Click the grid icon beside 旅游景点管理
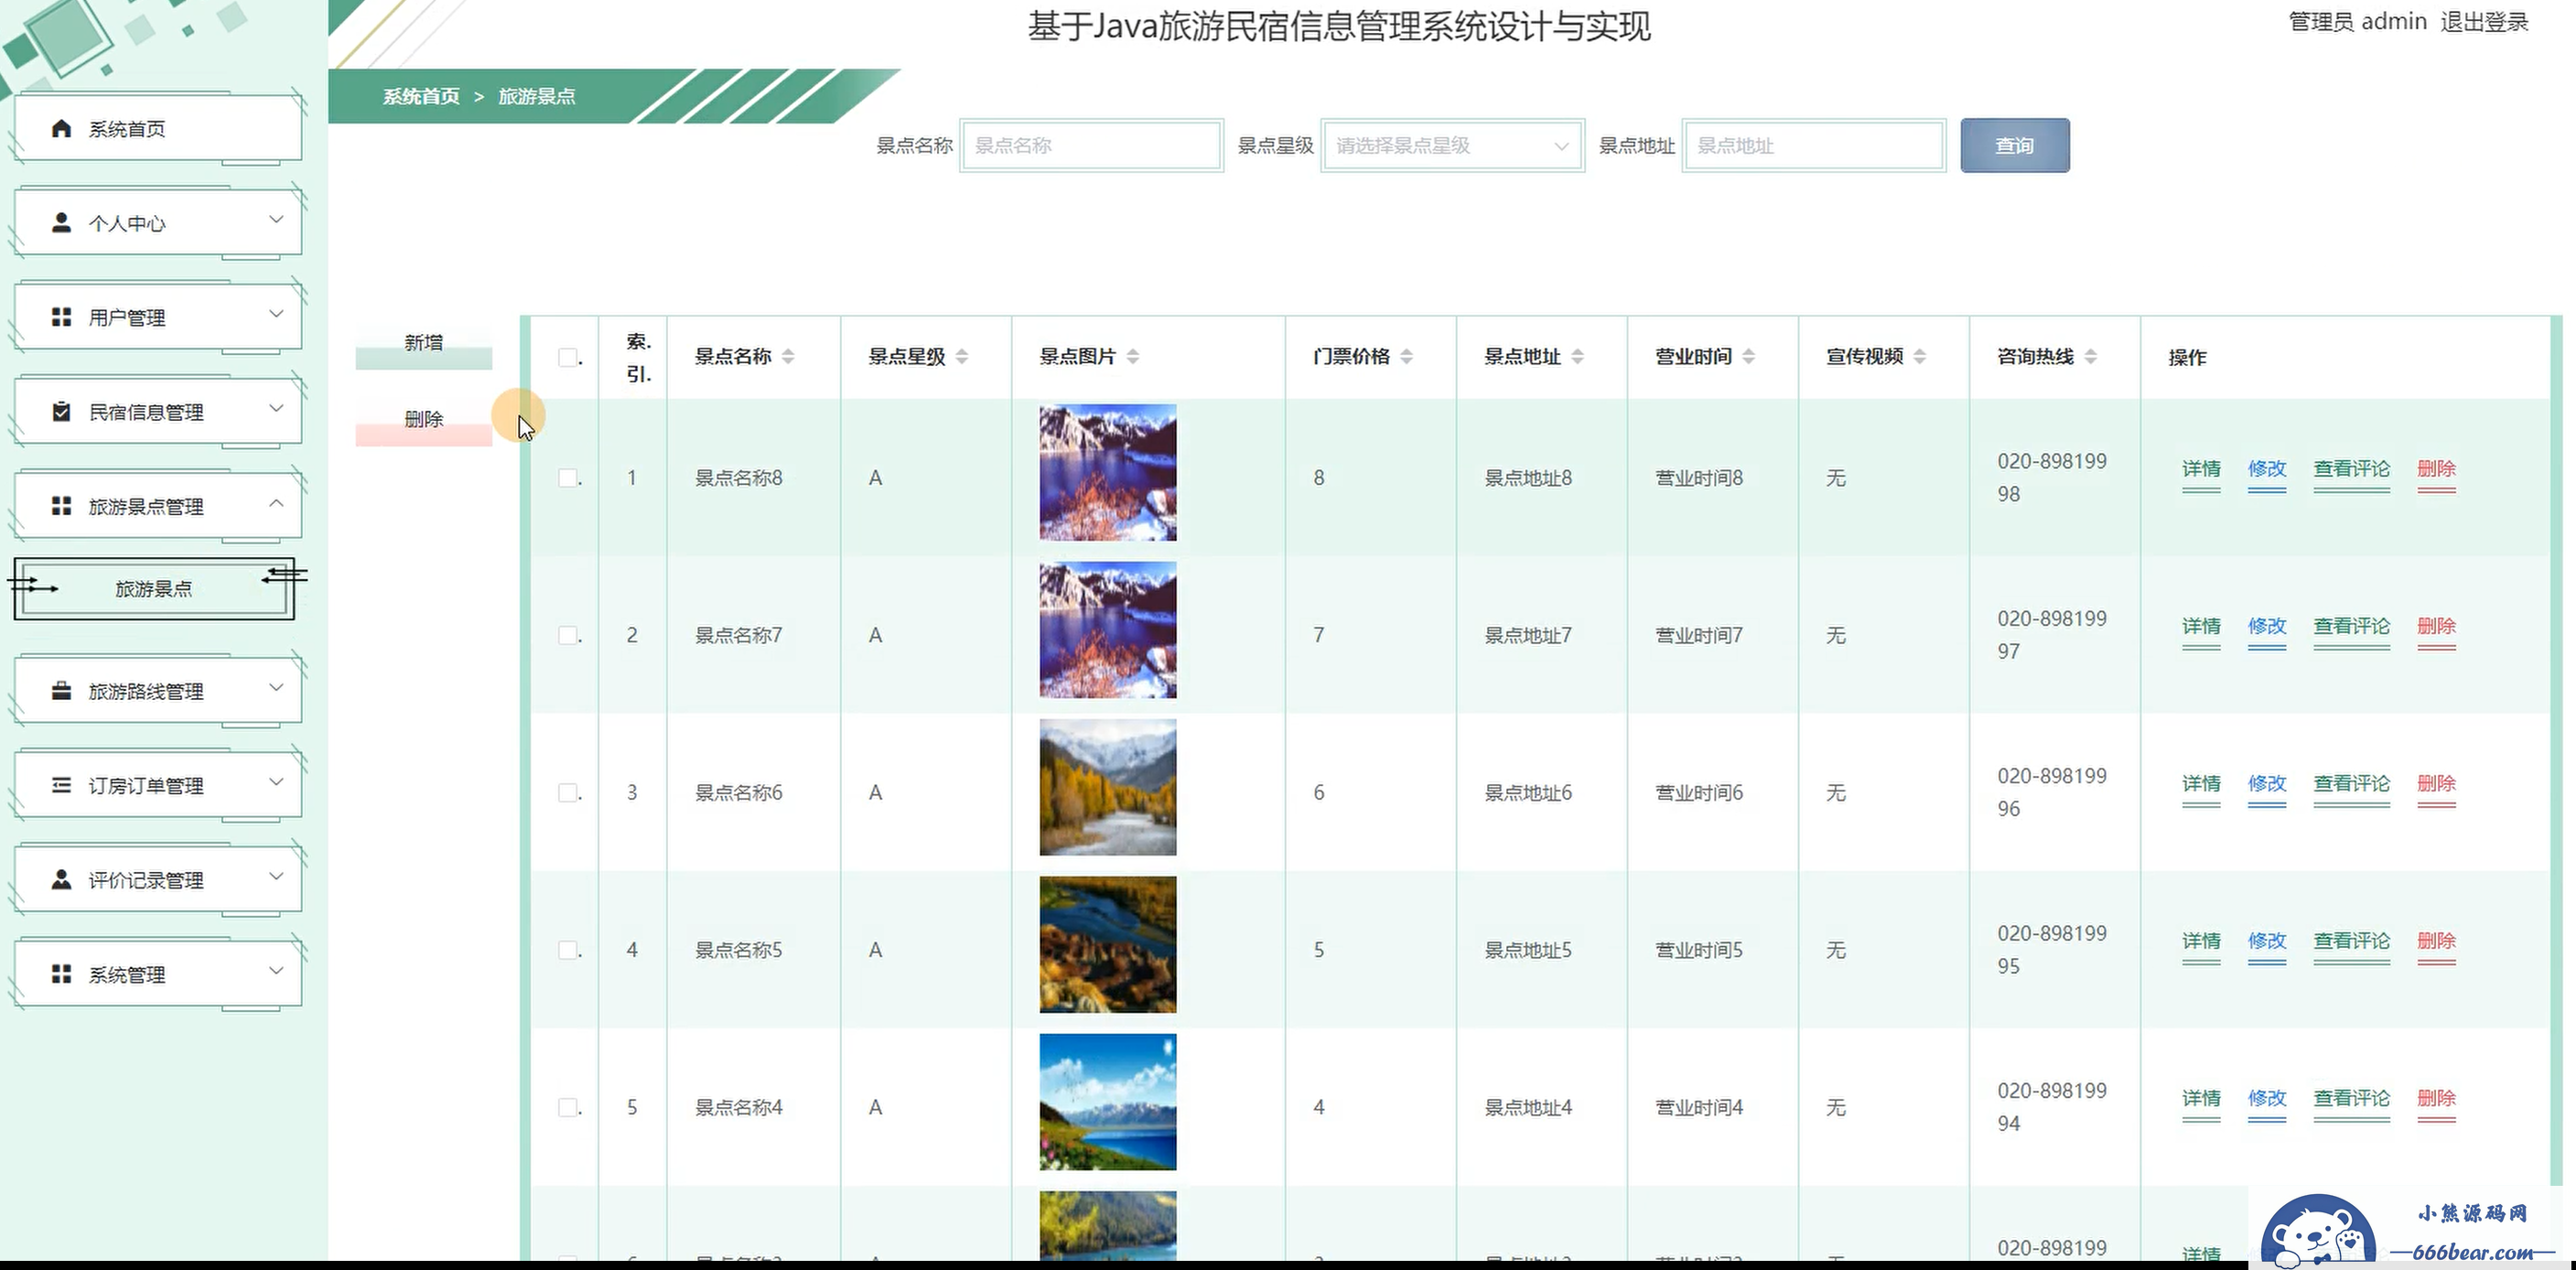The image size is (2576, 1270). tap(61, 506)
